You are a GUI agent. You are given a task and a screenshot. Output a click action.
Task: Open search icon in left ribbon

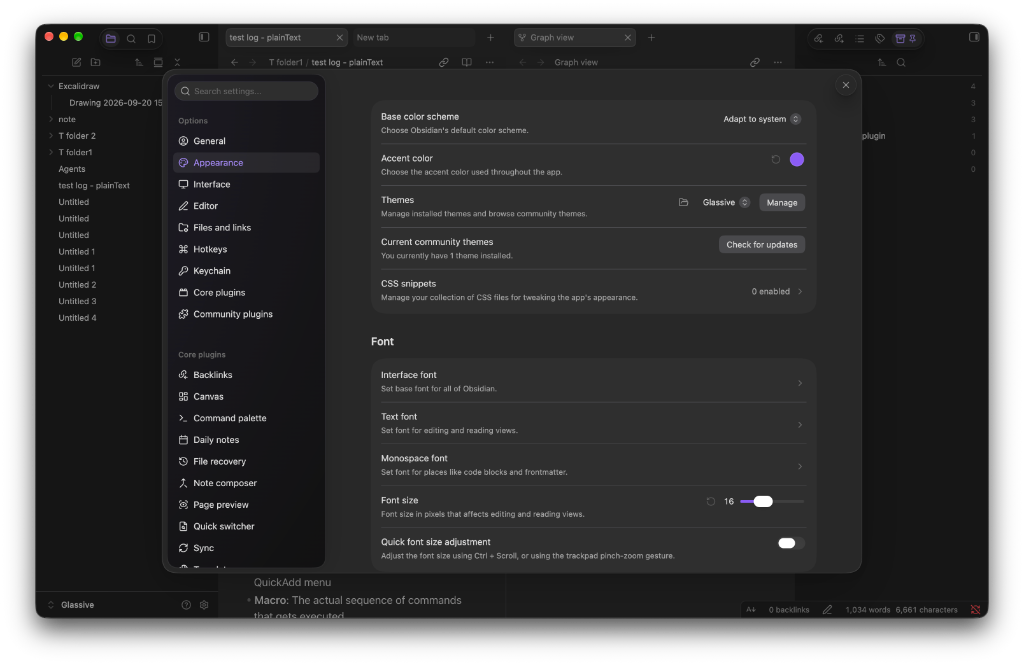click(x=131, y=39)
